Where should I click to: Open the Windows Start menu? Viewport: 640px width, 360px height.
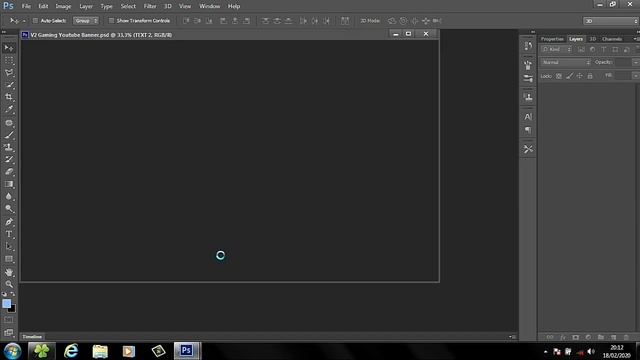(x=12, y=351)
